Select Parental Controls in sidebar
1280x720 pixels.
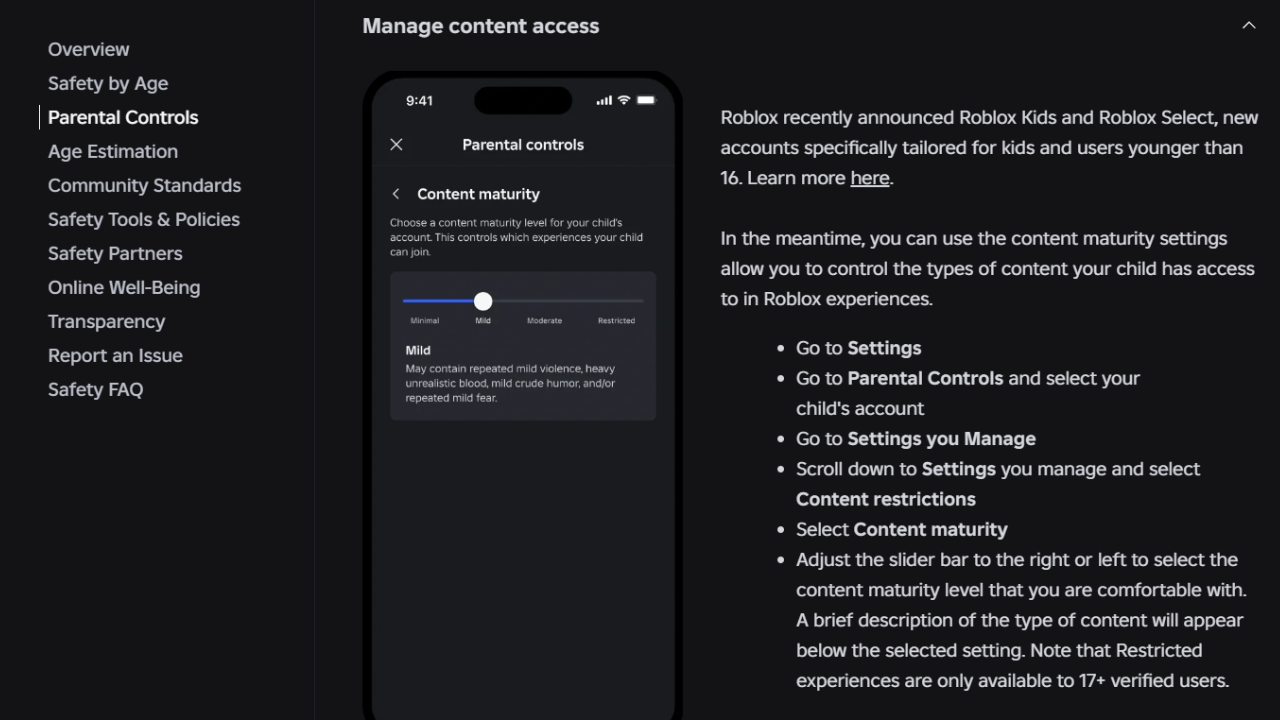[123, 117]
